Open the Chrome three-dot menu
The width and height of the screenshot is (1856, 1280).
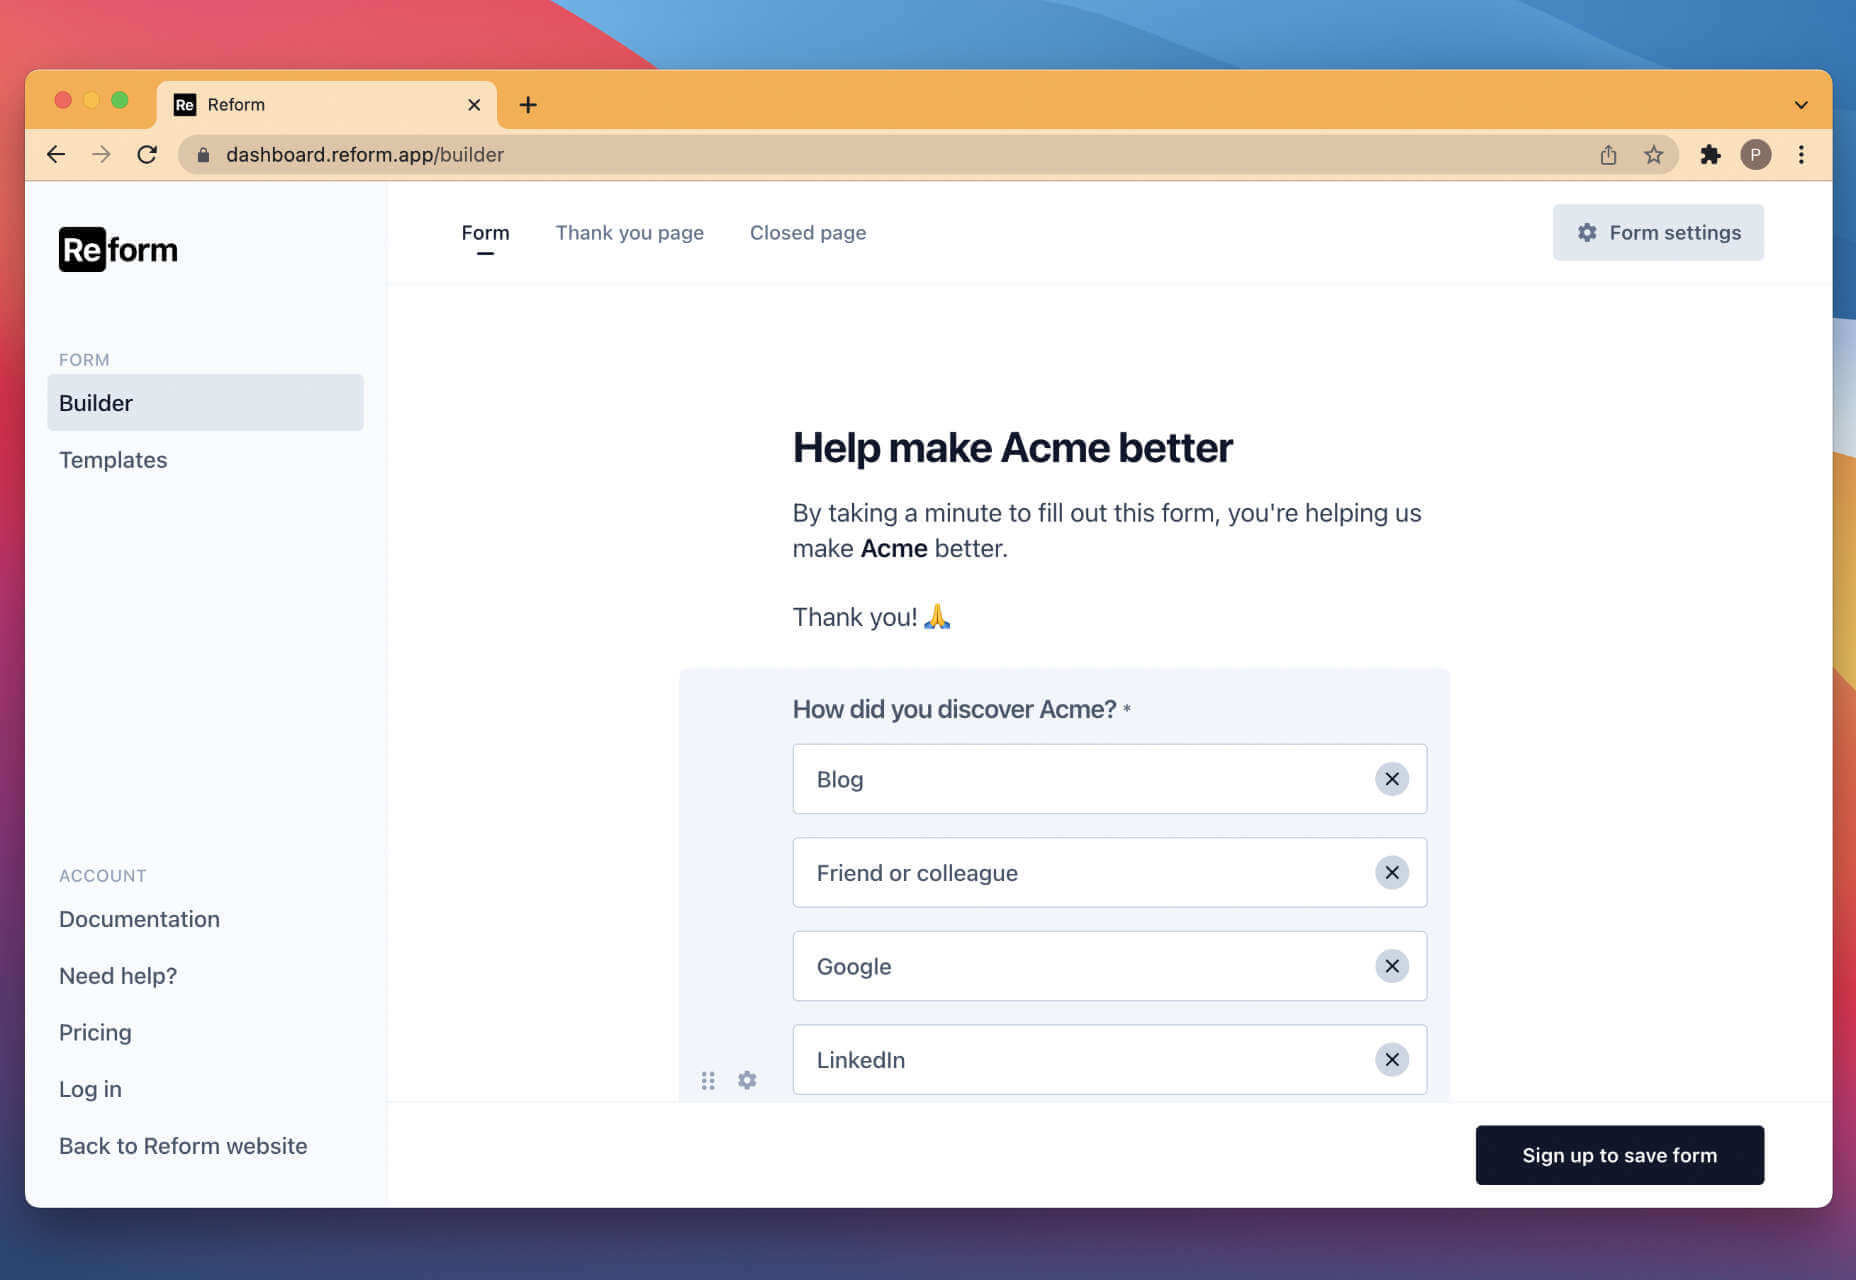(x=1801, y=155)
